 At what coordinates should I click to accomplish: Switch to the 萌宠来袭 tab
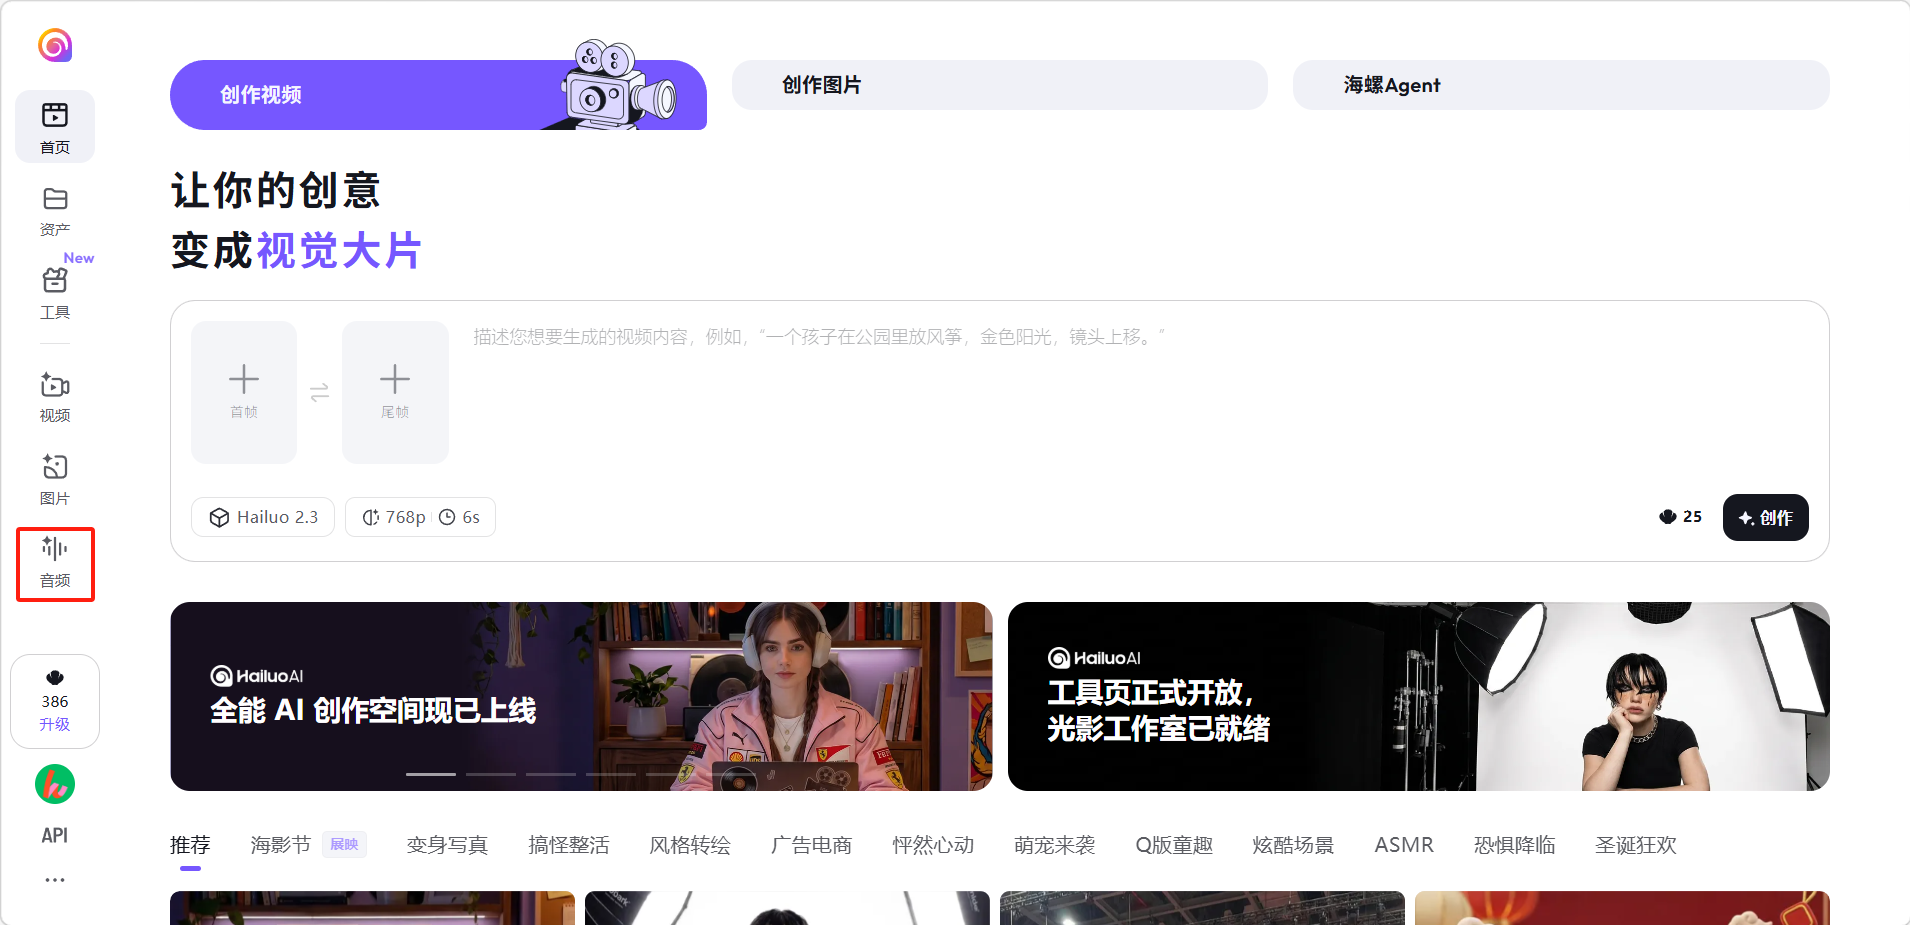(1054, 845)
